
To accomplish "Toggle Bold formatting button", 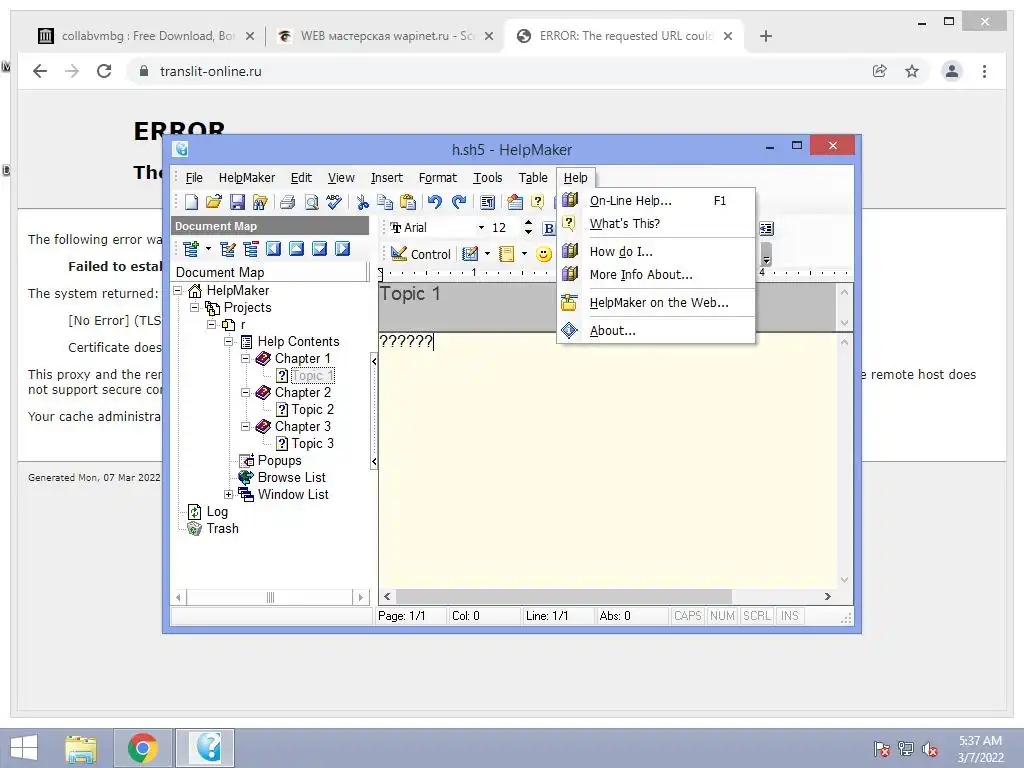I will click(549, 228).
